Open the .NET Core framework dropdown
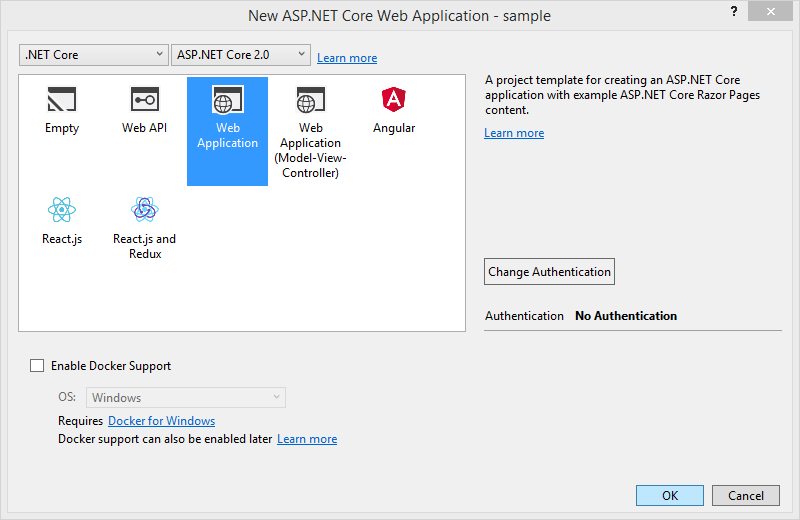 (x=94, y=55)
